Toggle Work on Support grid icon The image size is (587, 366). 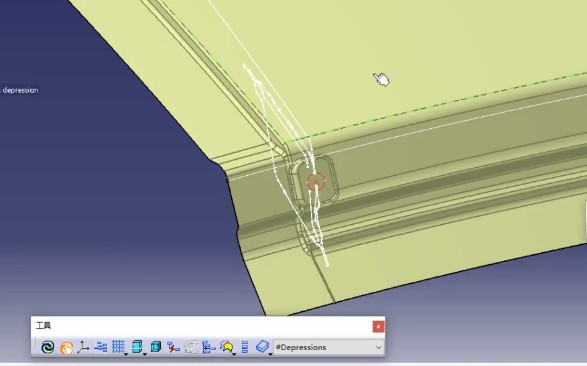coord(118,347)
